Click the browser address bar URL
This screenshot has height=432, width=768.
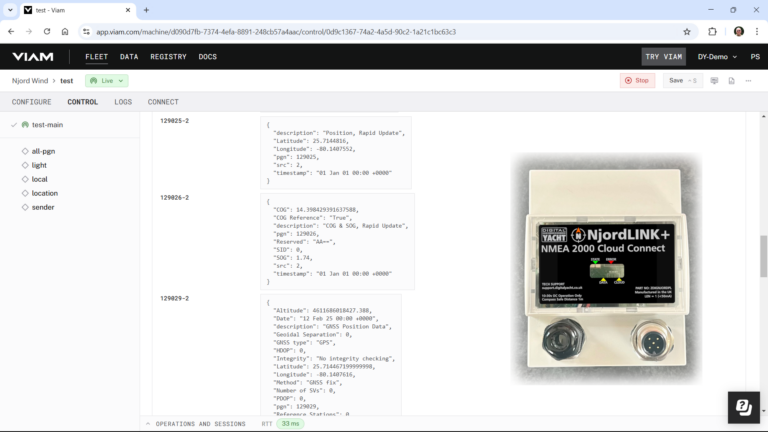pos(276,32)
